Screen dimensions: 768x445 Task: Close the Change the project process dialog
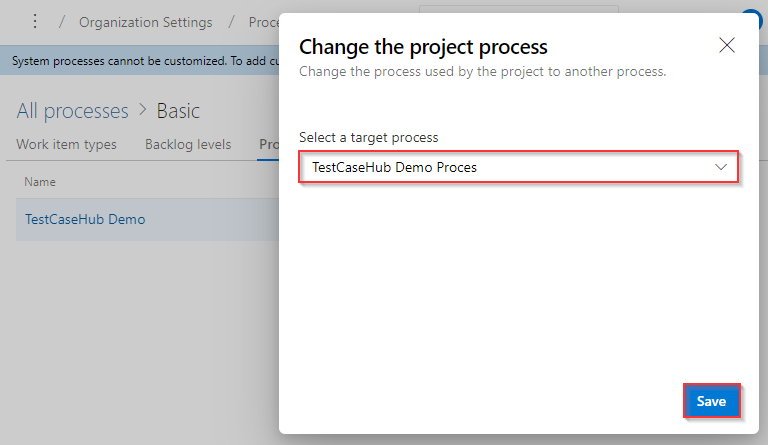point(727,45)
